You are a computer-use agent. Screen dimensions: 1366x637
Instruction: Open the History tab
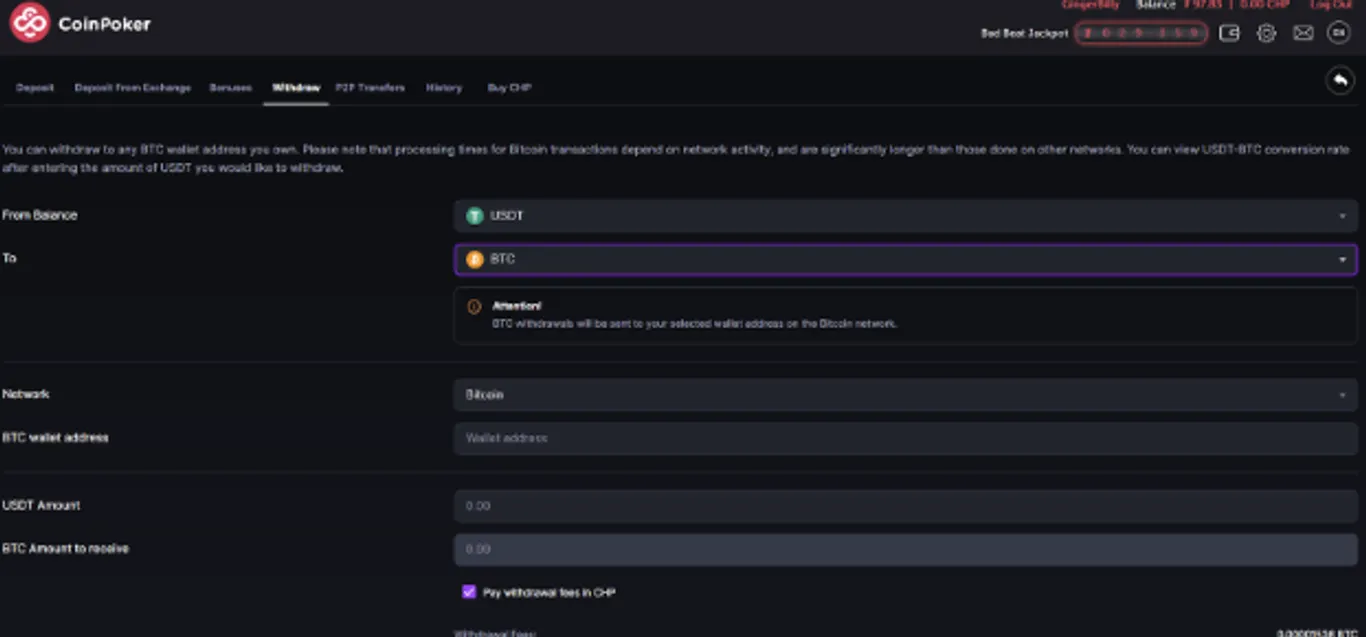pos(444,88)
